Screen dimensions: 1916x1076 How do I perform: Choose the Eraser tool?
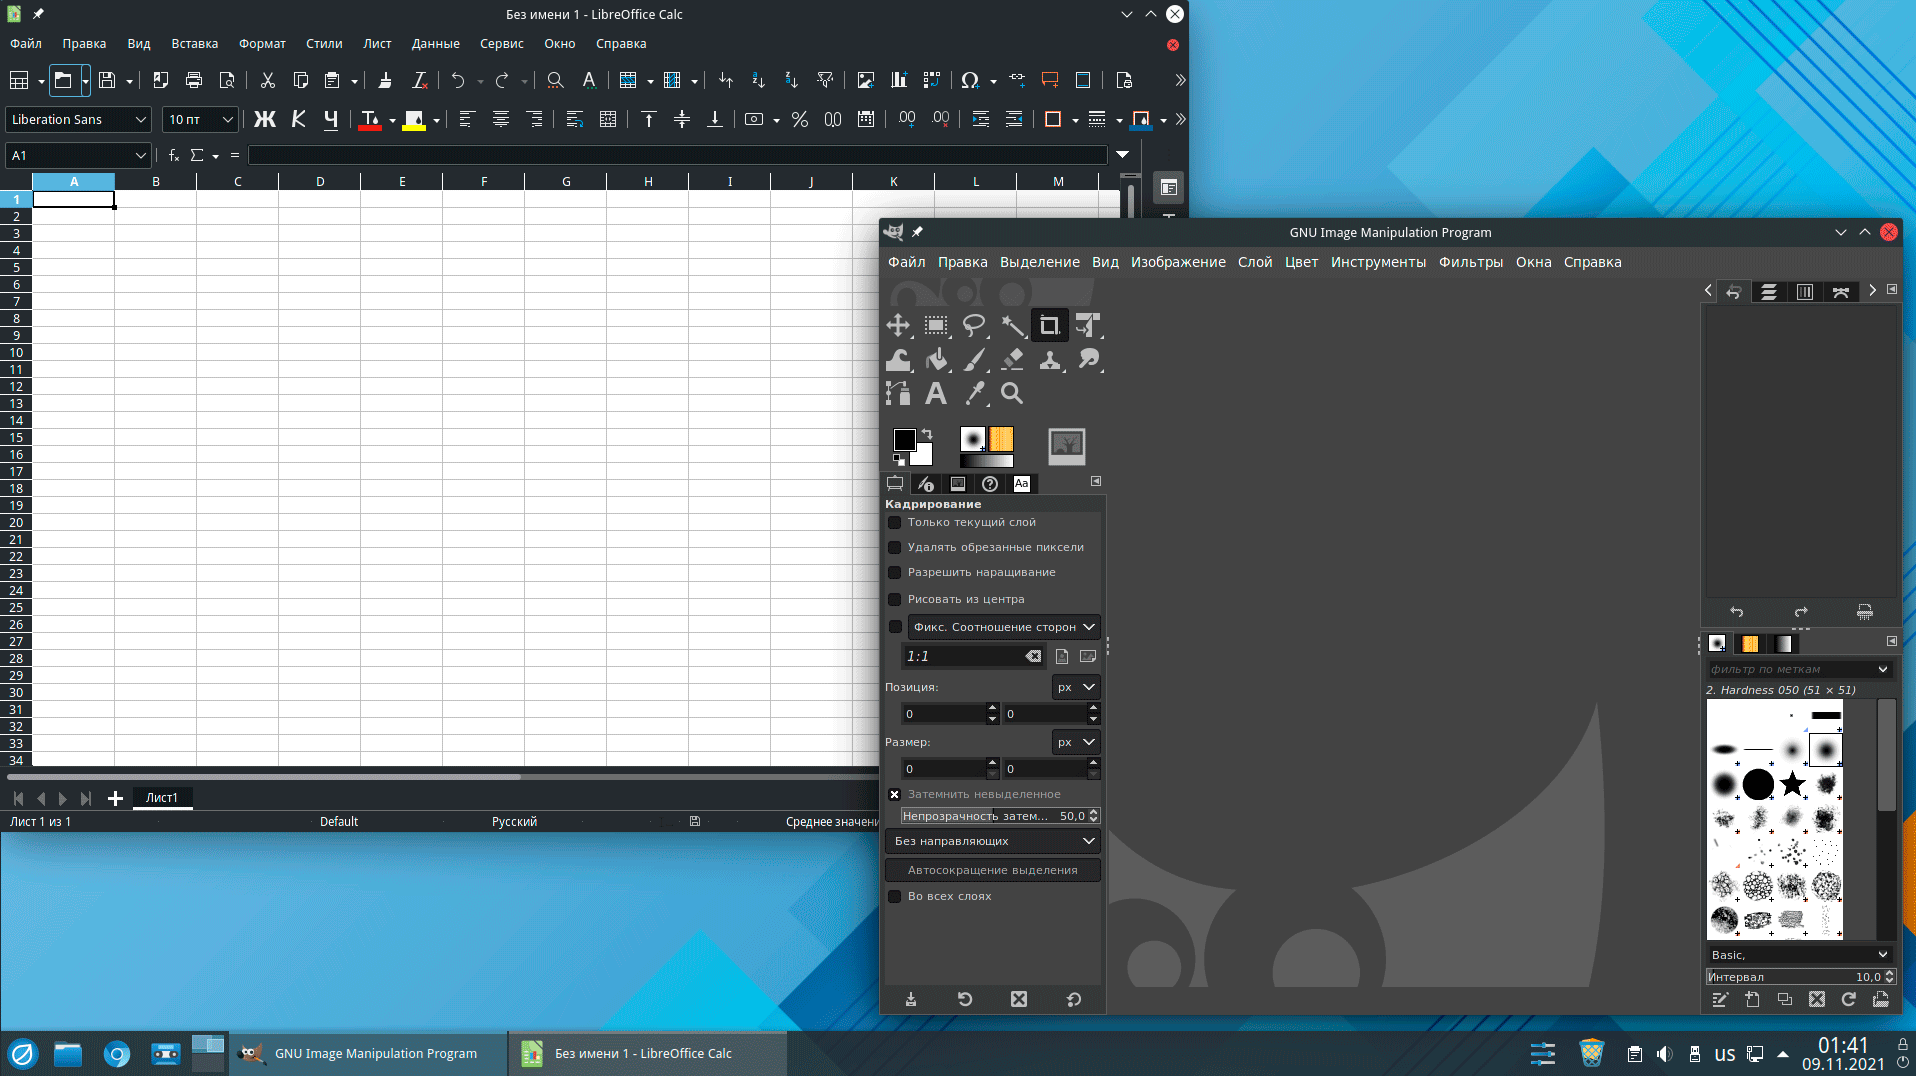click(1012, 360)
